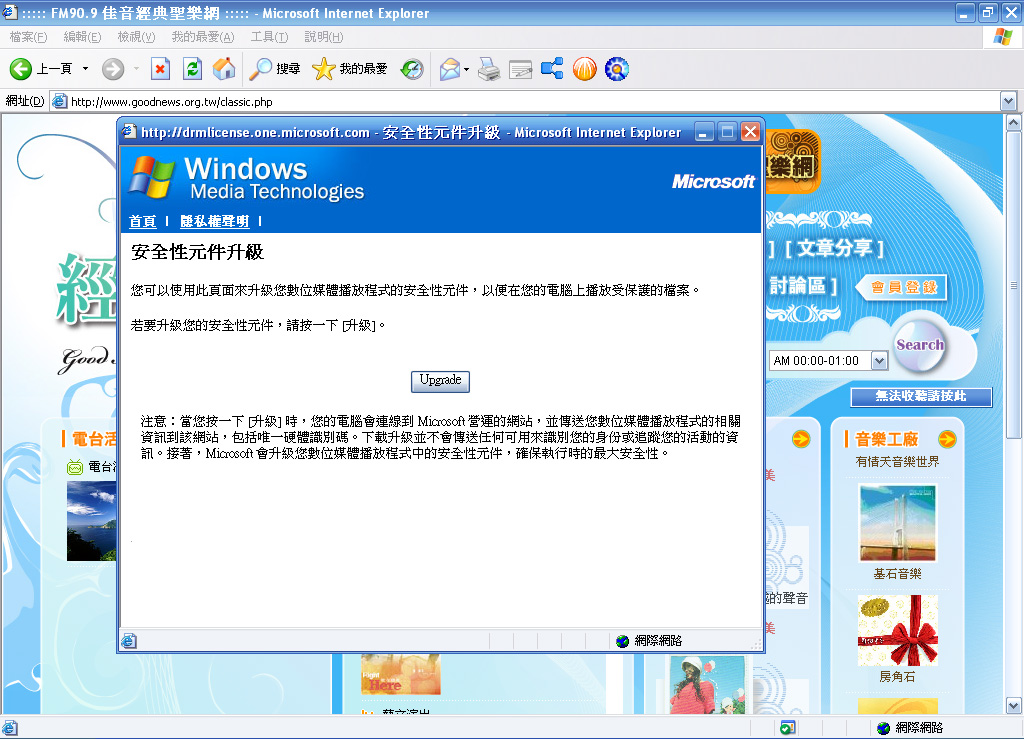The width and height of the screenshot is (1024, 739).
Task: Open the 工具(T) menu
Action: 269,37
